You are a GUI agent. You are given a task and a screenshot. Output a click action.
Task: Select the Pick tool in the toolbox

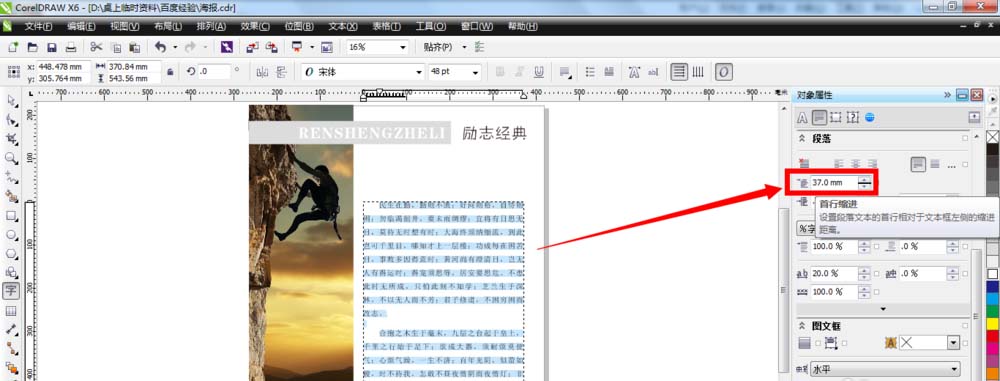tap(11, 101)
